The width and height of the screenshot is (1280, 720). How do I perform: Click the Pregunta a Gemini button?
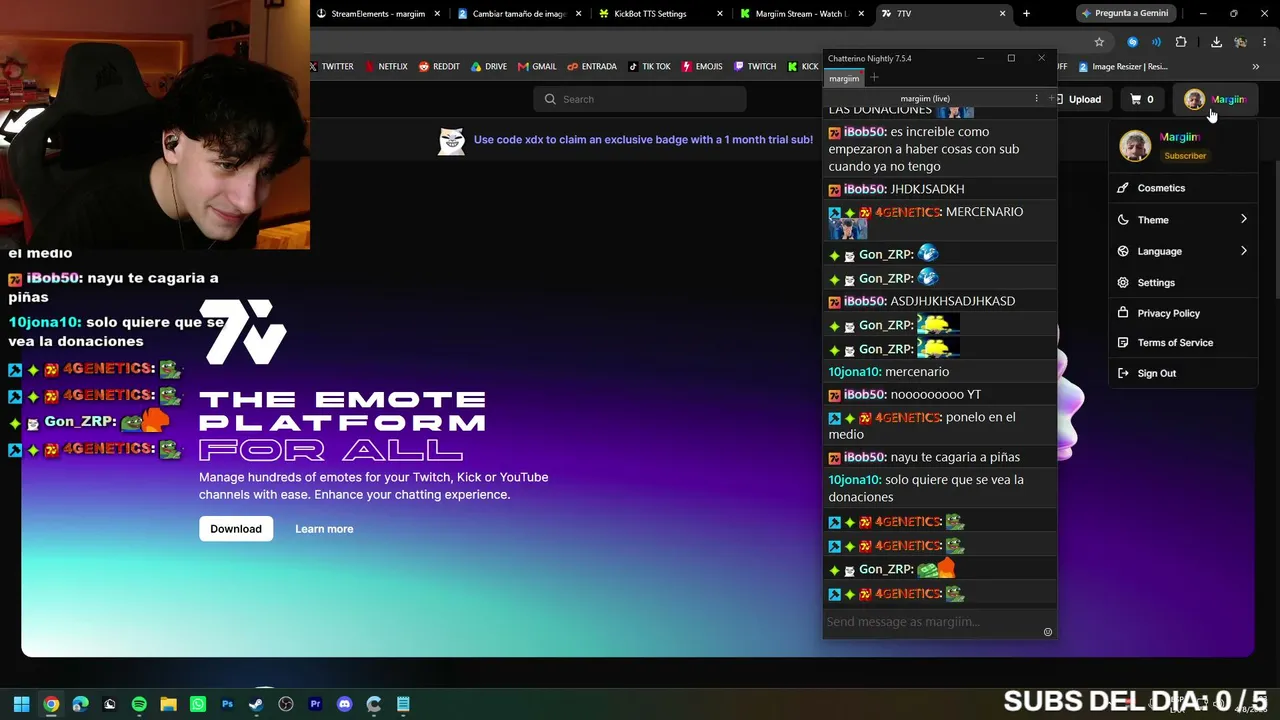click(1125, 14)
